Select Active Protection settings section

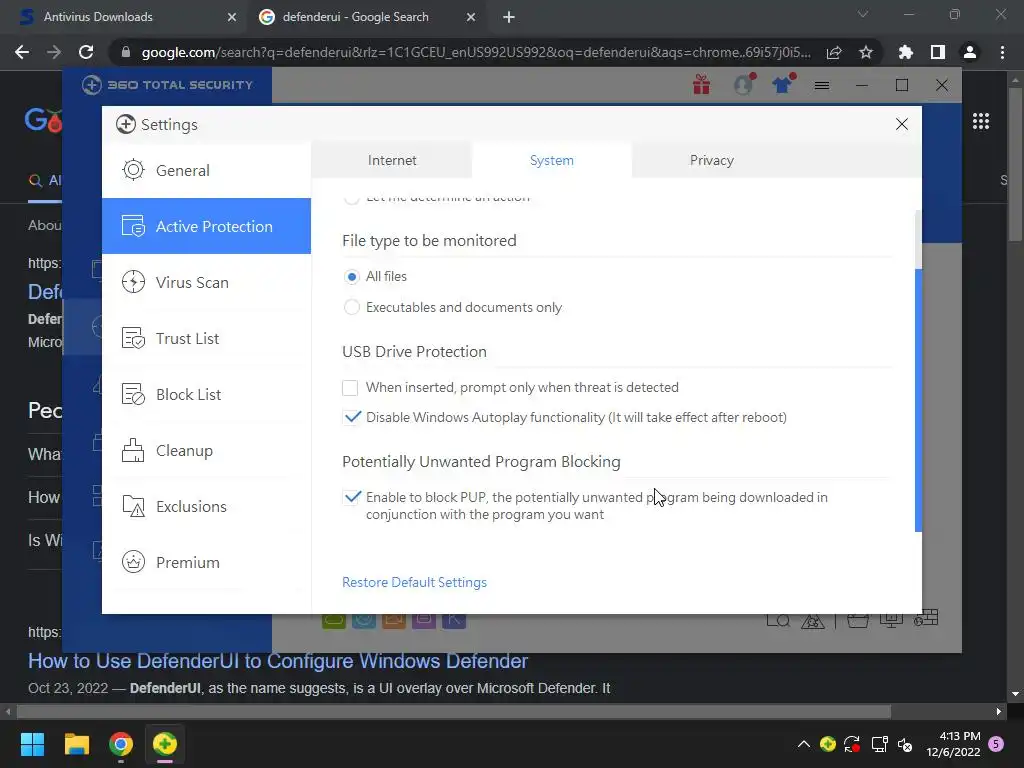coord(206,227)
